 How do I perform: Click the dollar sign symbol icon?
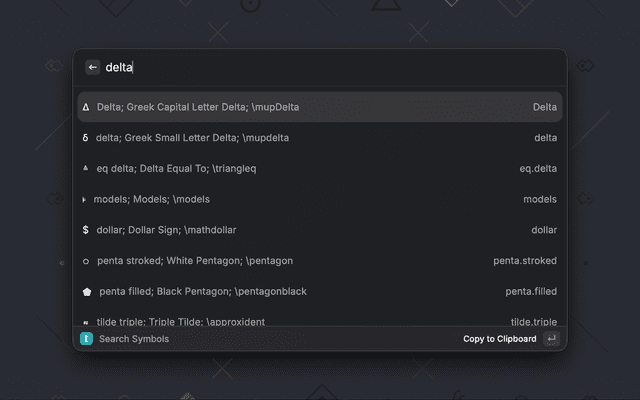pos(86,230)
